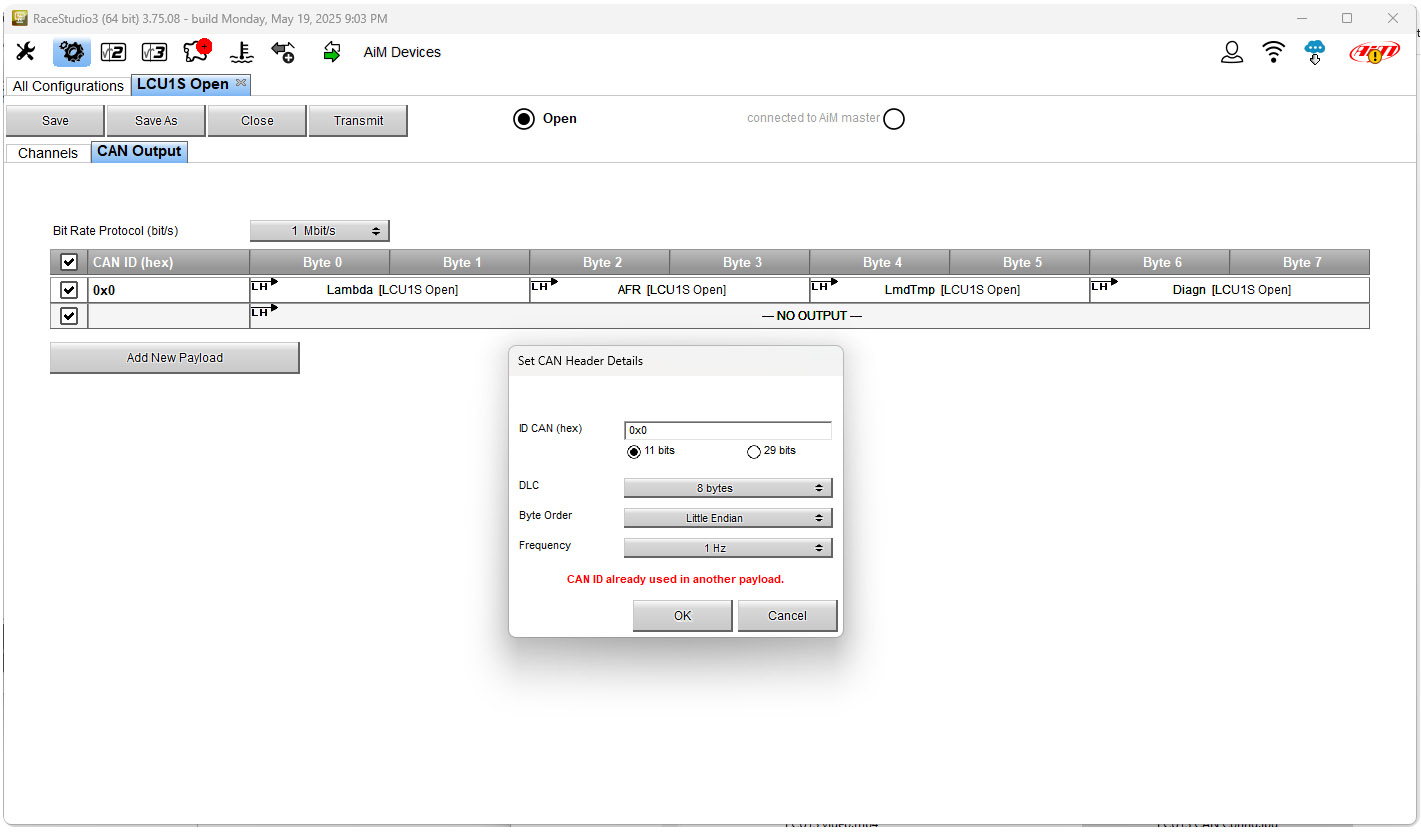Click the ID CAN hex input field
The width and height of the screenshot is (1421, 832).
727,430
